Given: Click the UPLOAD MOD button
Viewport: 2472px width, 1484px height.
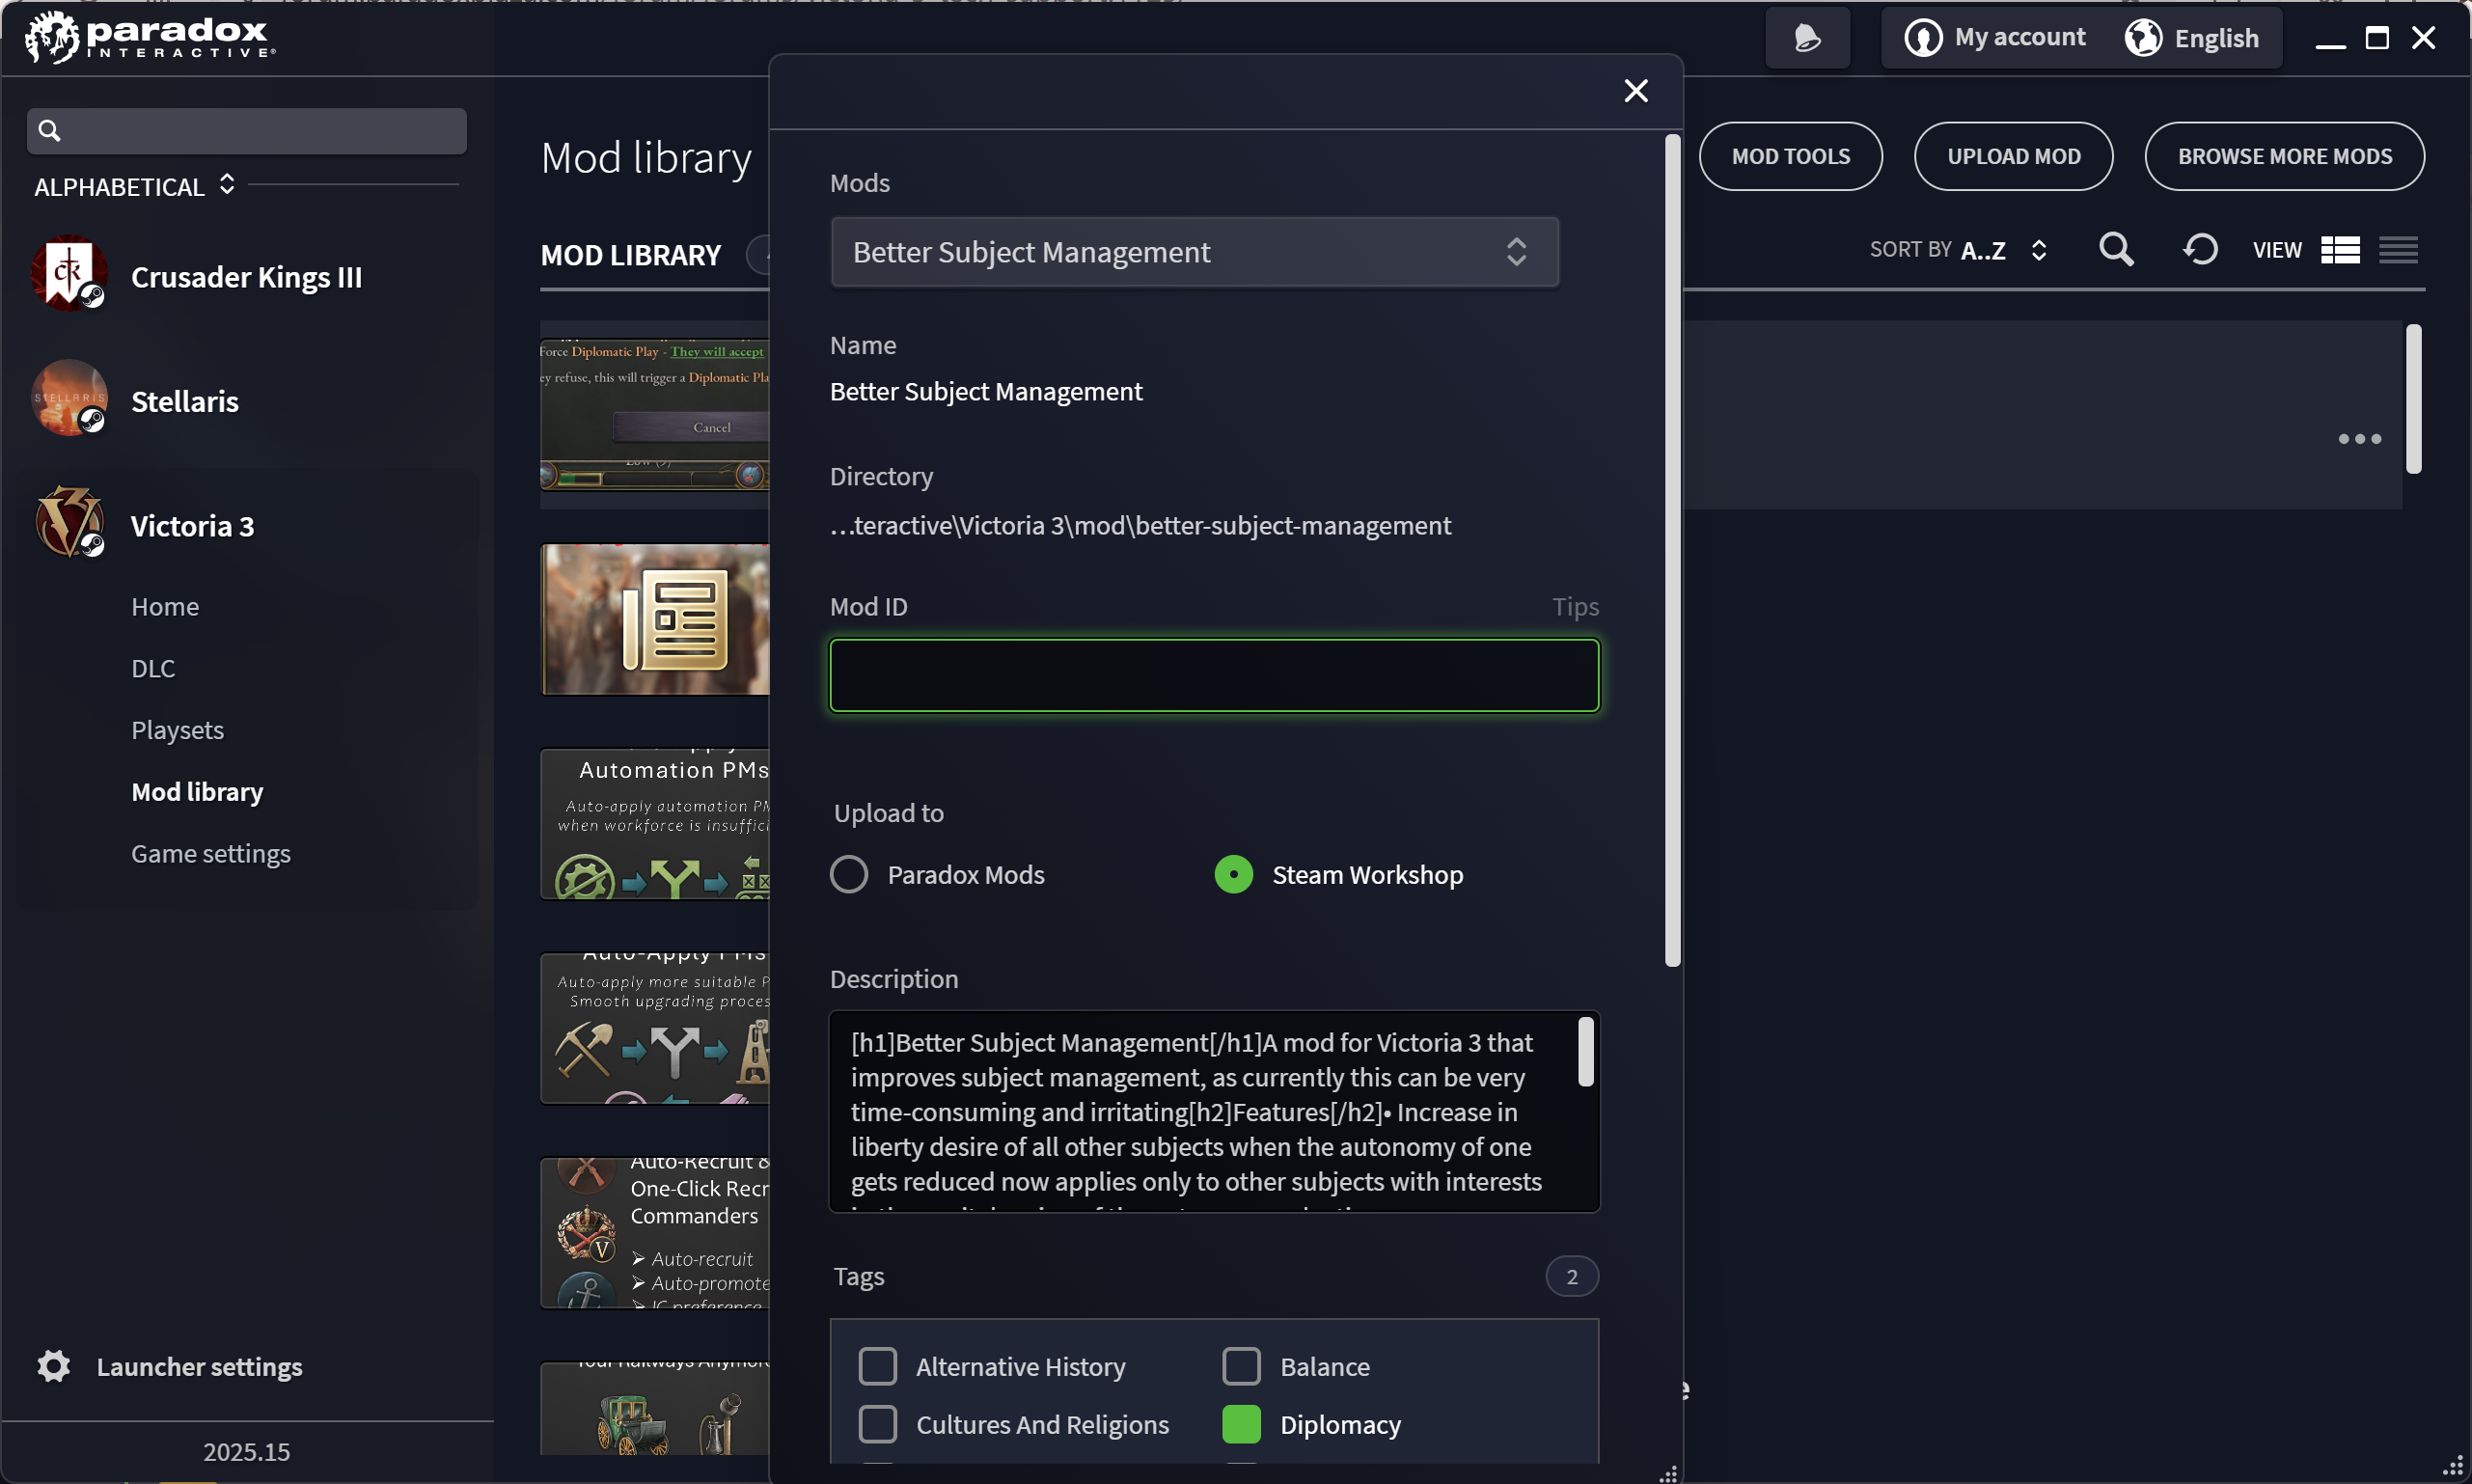Looking at the screenshot, I should tap(2014, 156).
